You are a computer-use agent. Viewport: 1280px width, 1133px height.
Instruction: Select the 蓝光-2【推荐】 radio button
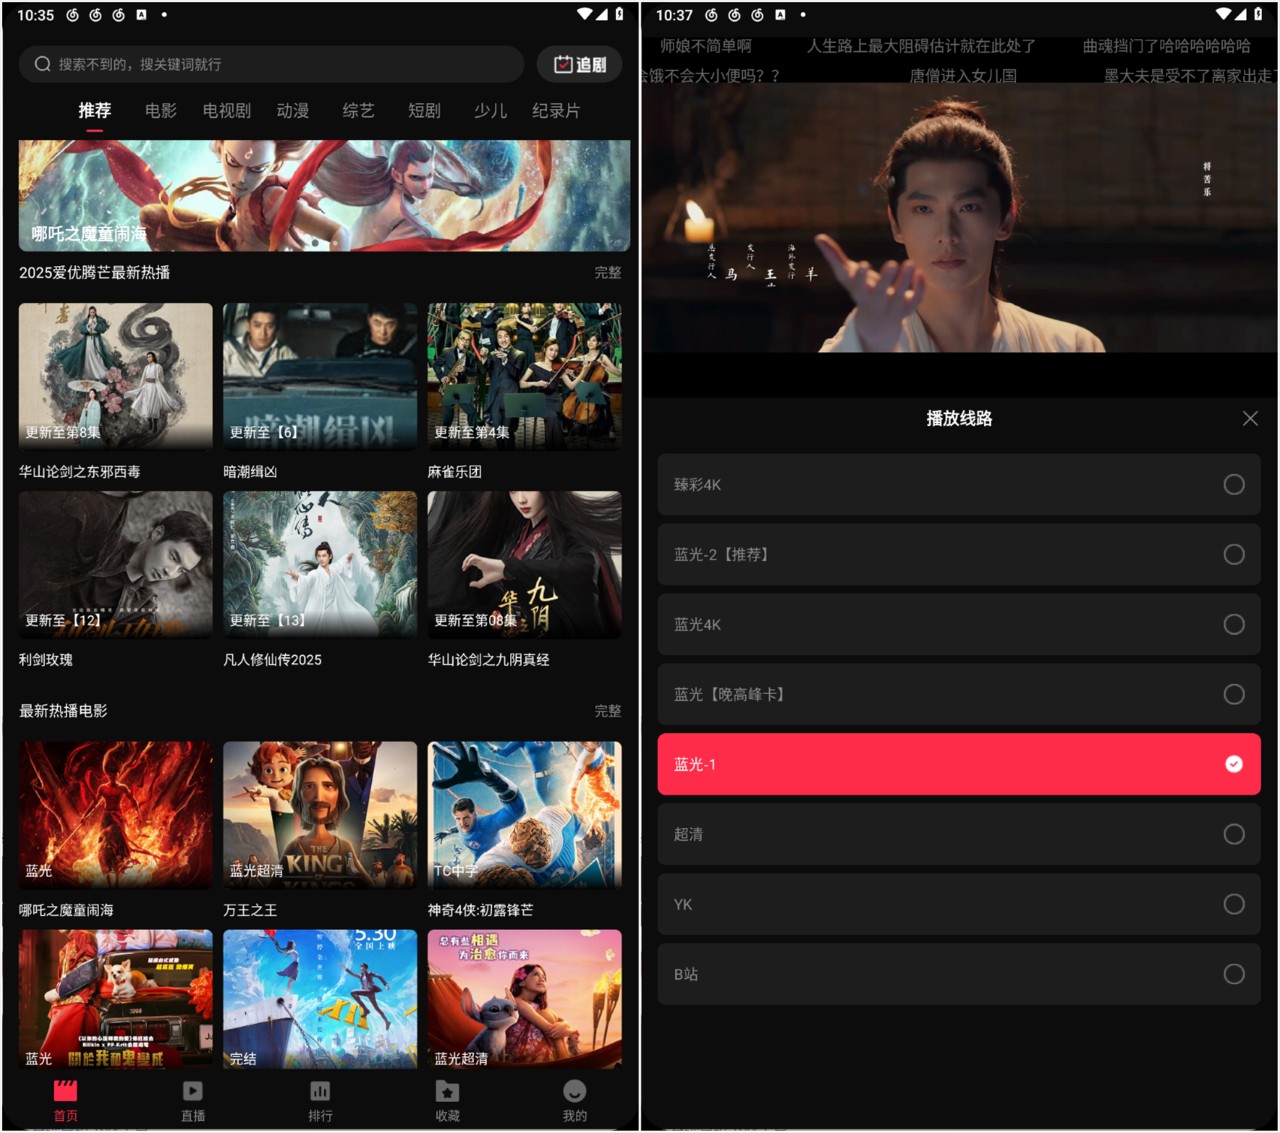tap(1234, 554)
